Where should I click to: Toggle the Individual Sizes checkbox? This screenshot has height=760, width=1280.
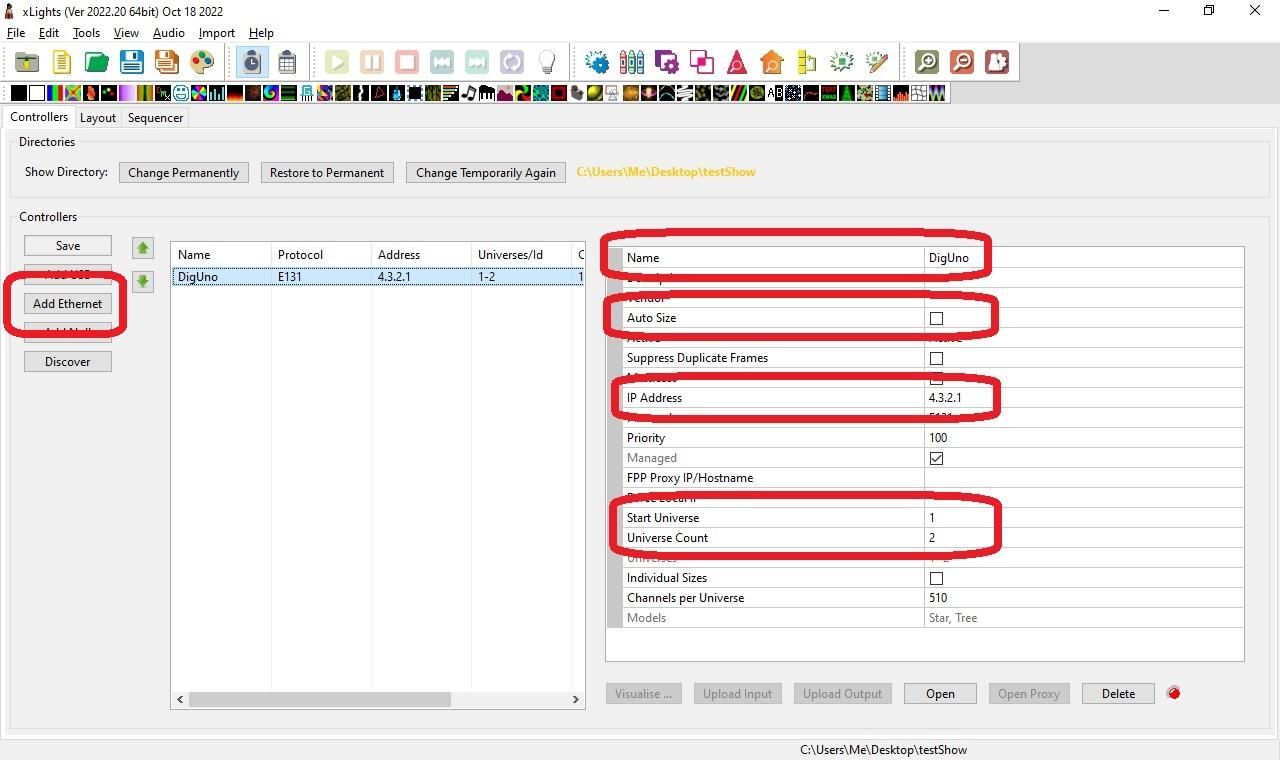(x=936, y=578)
